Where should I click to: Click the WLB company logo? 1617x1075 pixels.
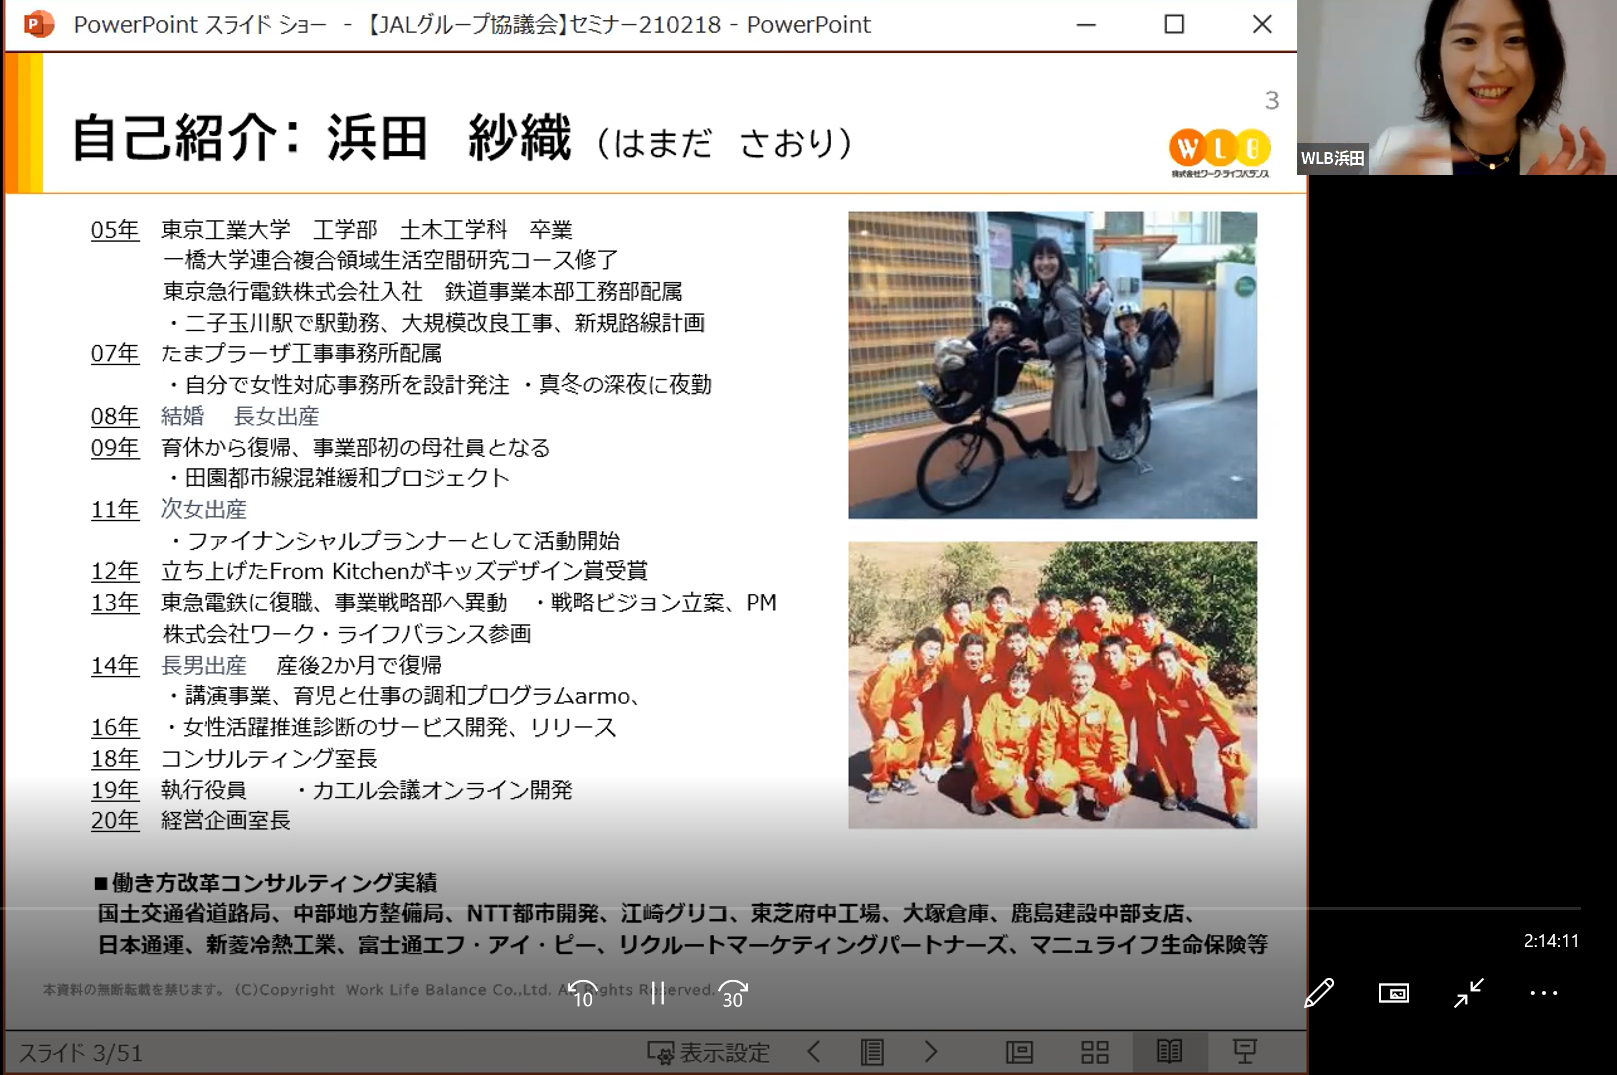pyautogui.click(x=1220, y=153)
